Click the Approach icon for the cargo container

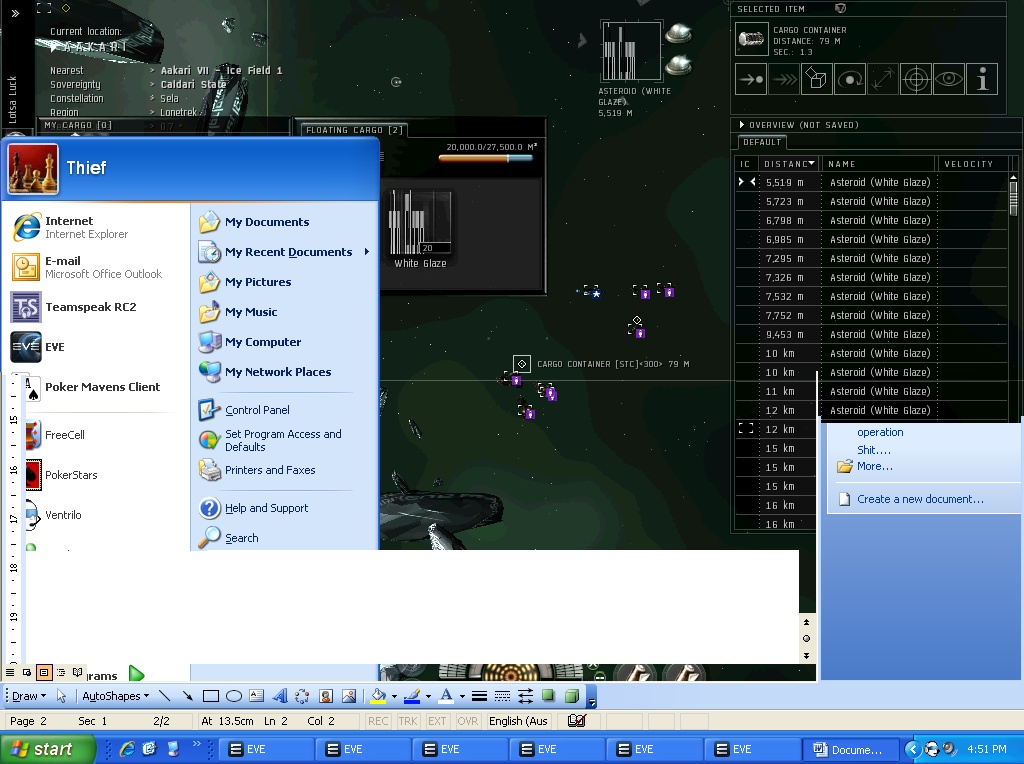coord(750,80)
